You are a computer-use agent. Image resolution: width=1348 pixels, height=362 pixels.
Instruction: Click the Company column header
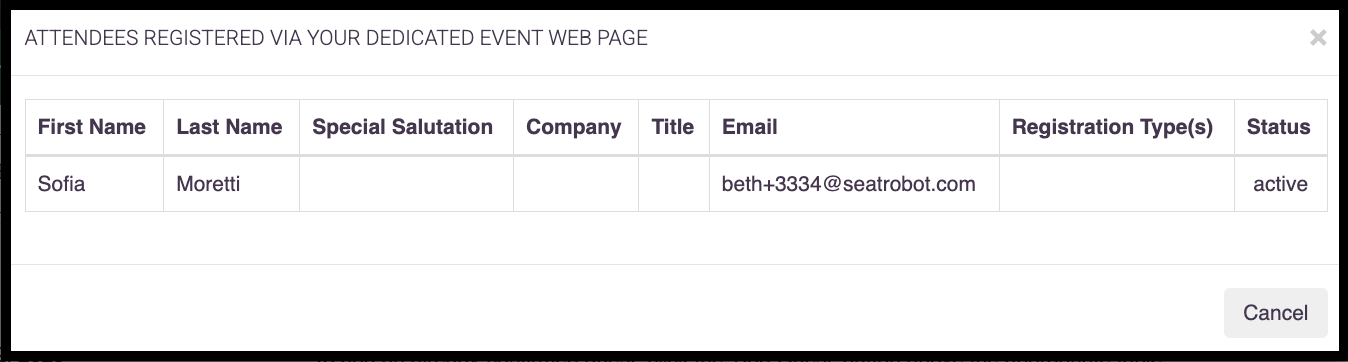point(576,127)
